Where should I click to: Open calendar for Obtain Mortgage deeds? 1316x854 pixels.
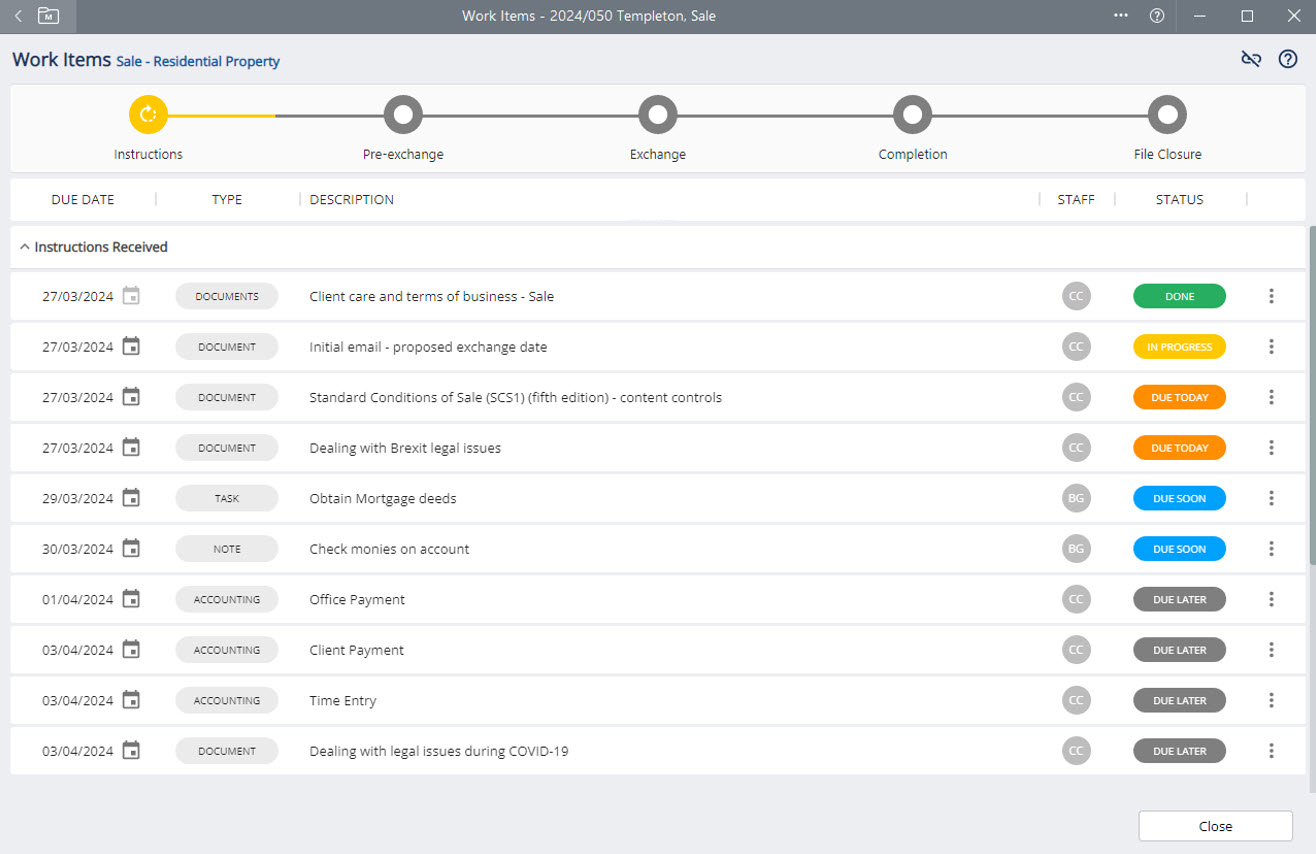[x=131, y=498]
